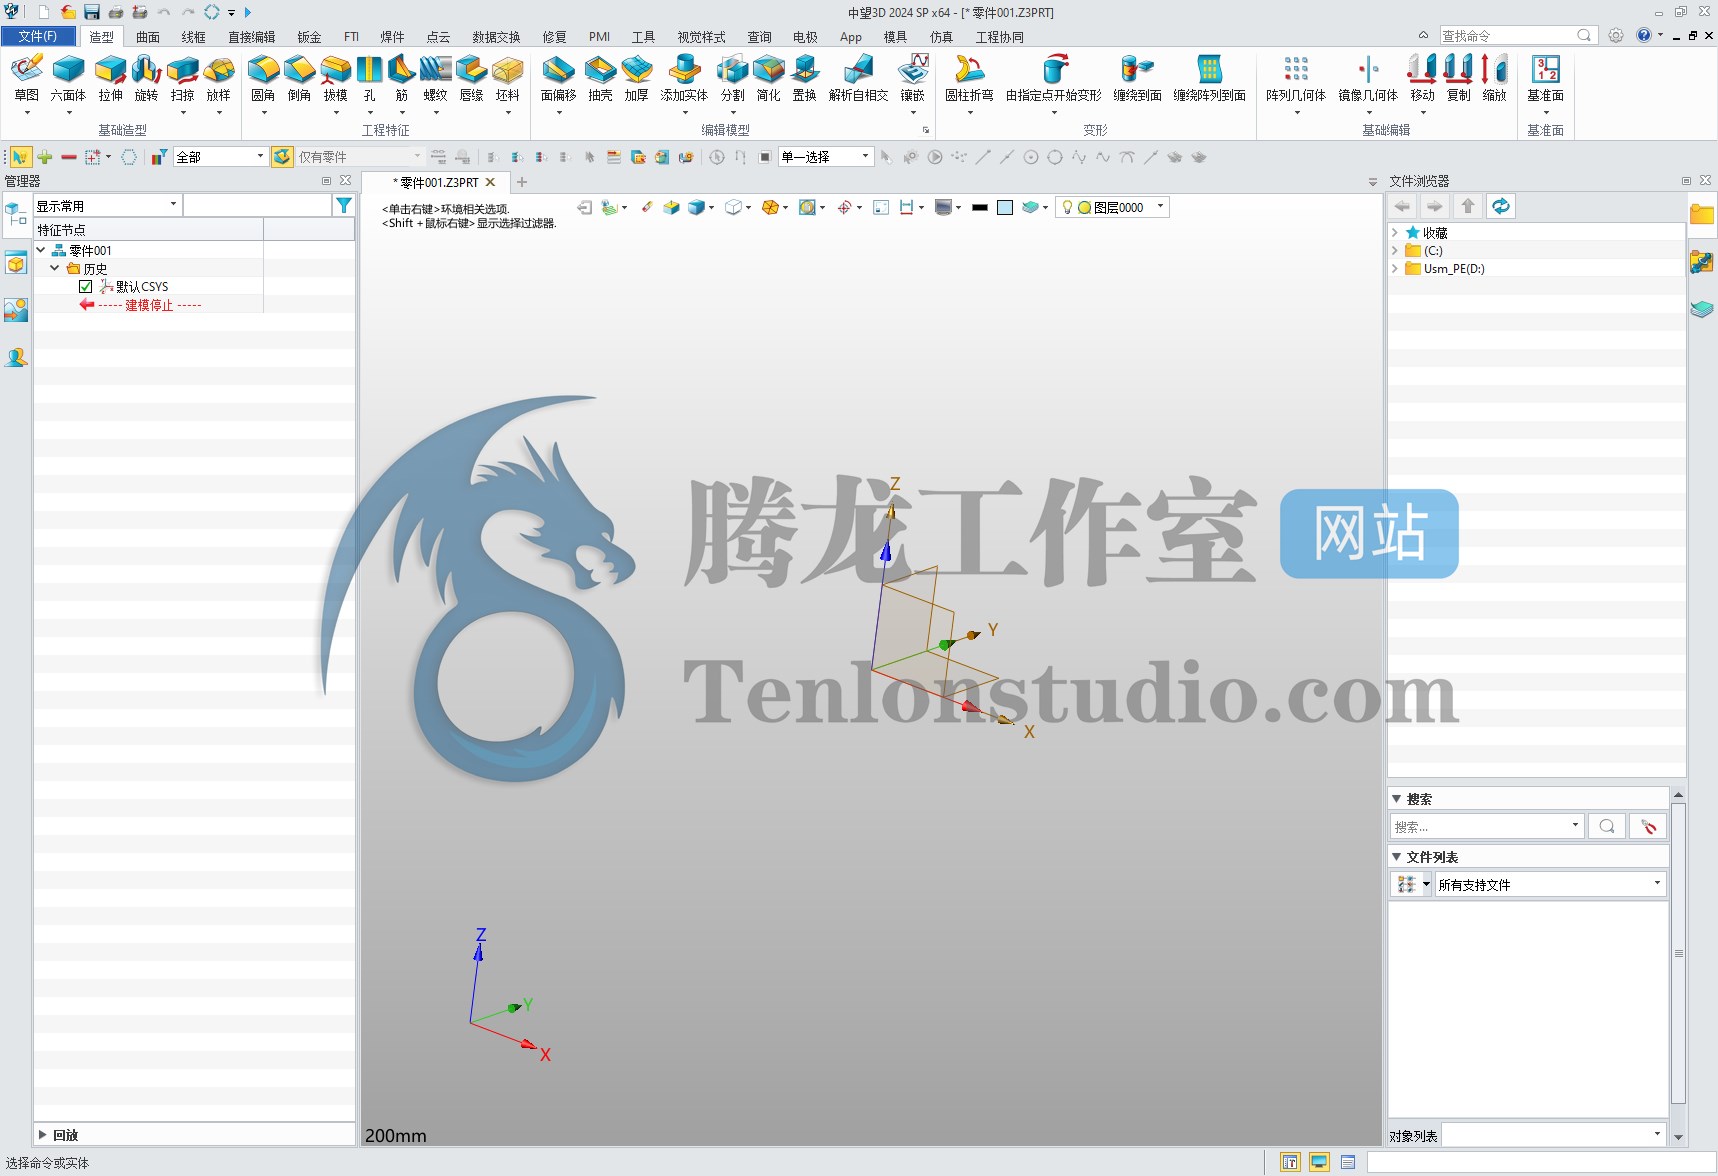Switch to the 曲面 ribbon tab
This screenshot has height=1176, width=1718.
click(x=148, y=37)
